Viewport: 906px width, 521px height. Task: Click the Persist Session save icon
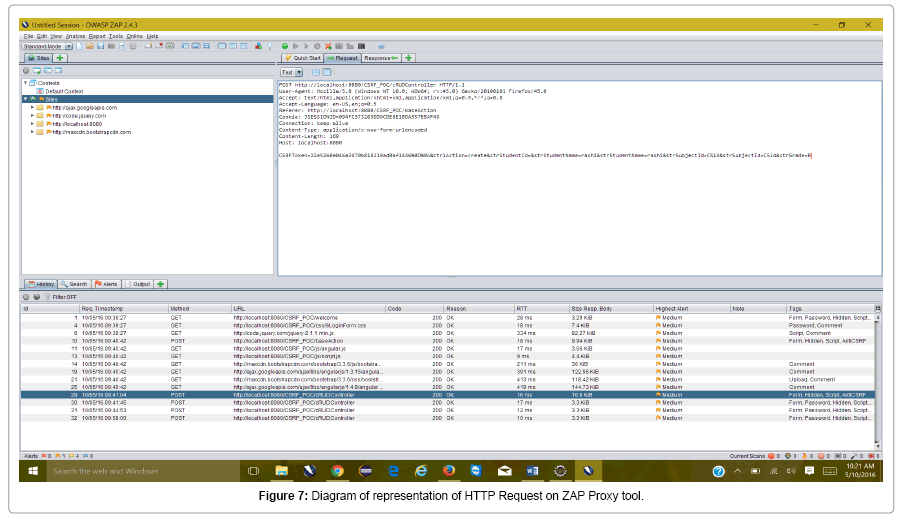pyautogui.click(x=101, y=46)
